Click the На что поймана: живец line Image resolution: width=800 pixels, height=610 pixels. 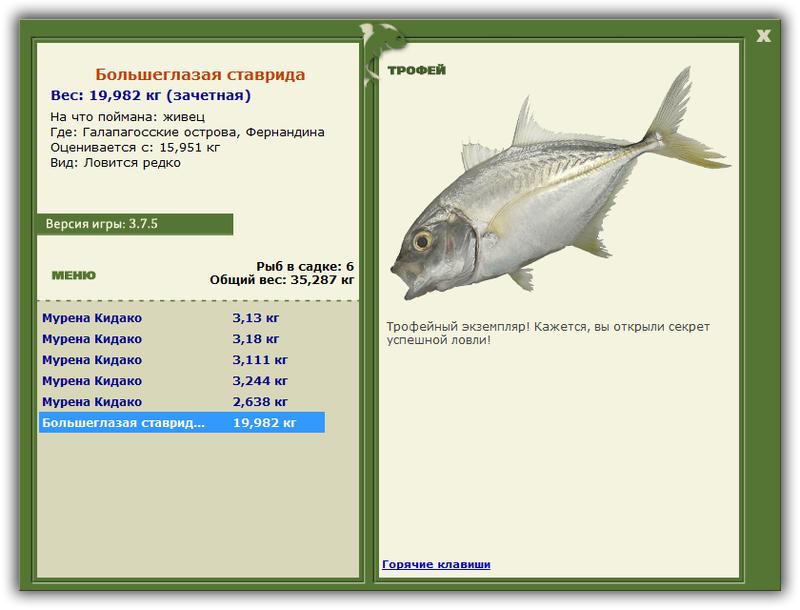[x=128, y=117]
